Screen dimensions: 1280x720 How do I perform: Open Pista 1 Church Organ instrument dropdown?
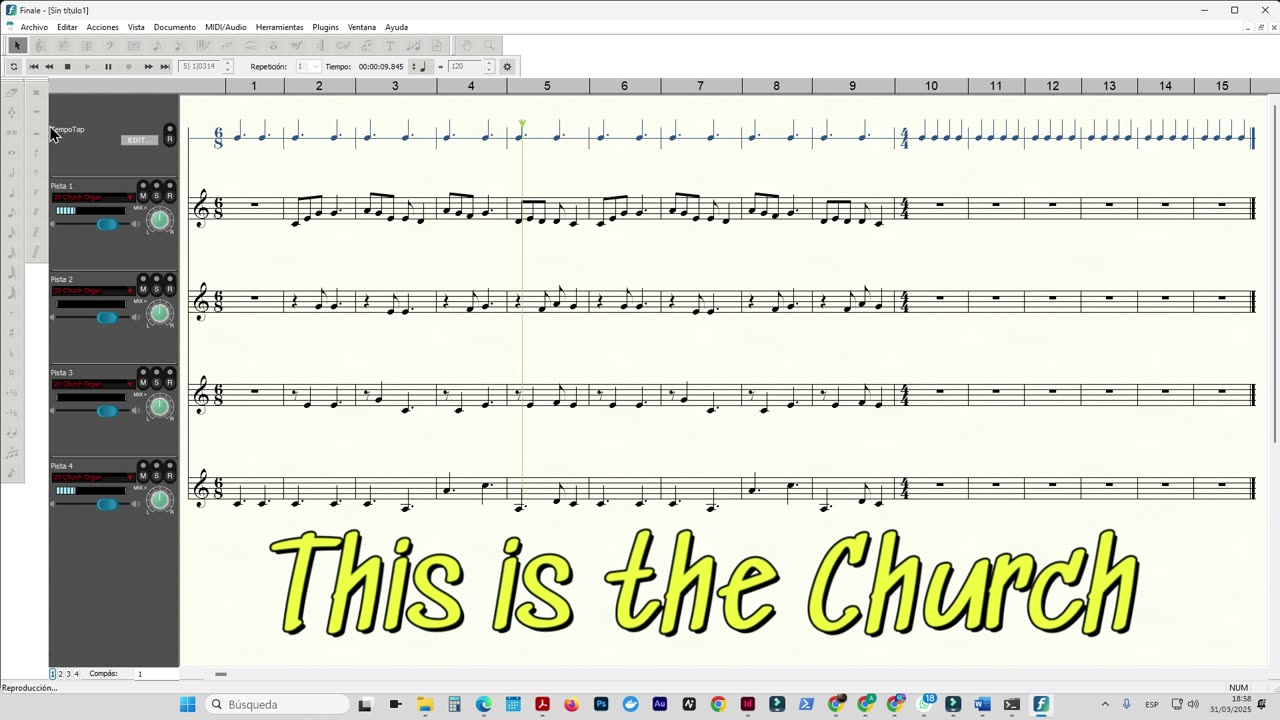click(94, 197)
